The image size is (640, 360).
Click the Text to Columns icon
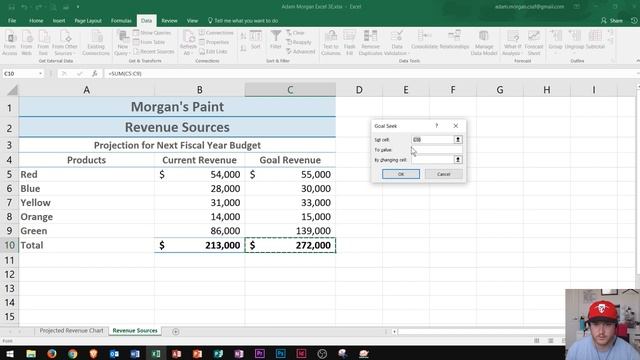click(x=331, y=43)
